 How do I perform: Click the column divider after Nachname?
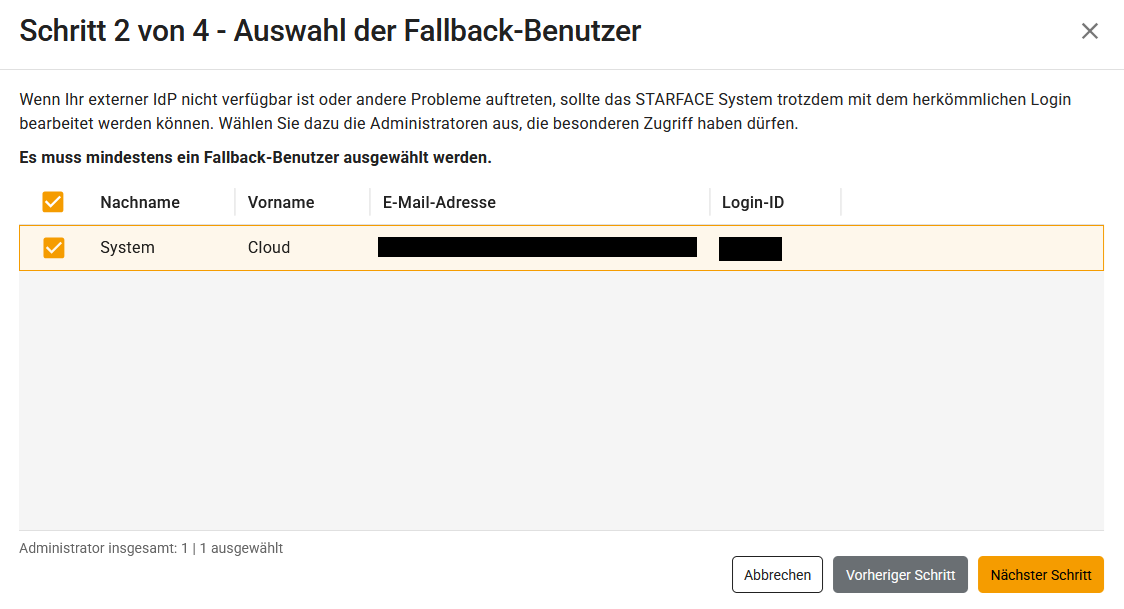pyautogui.click(x=235, y=202)
